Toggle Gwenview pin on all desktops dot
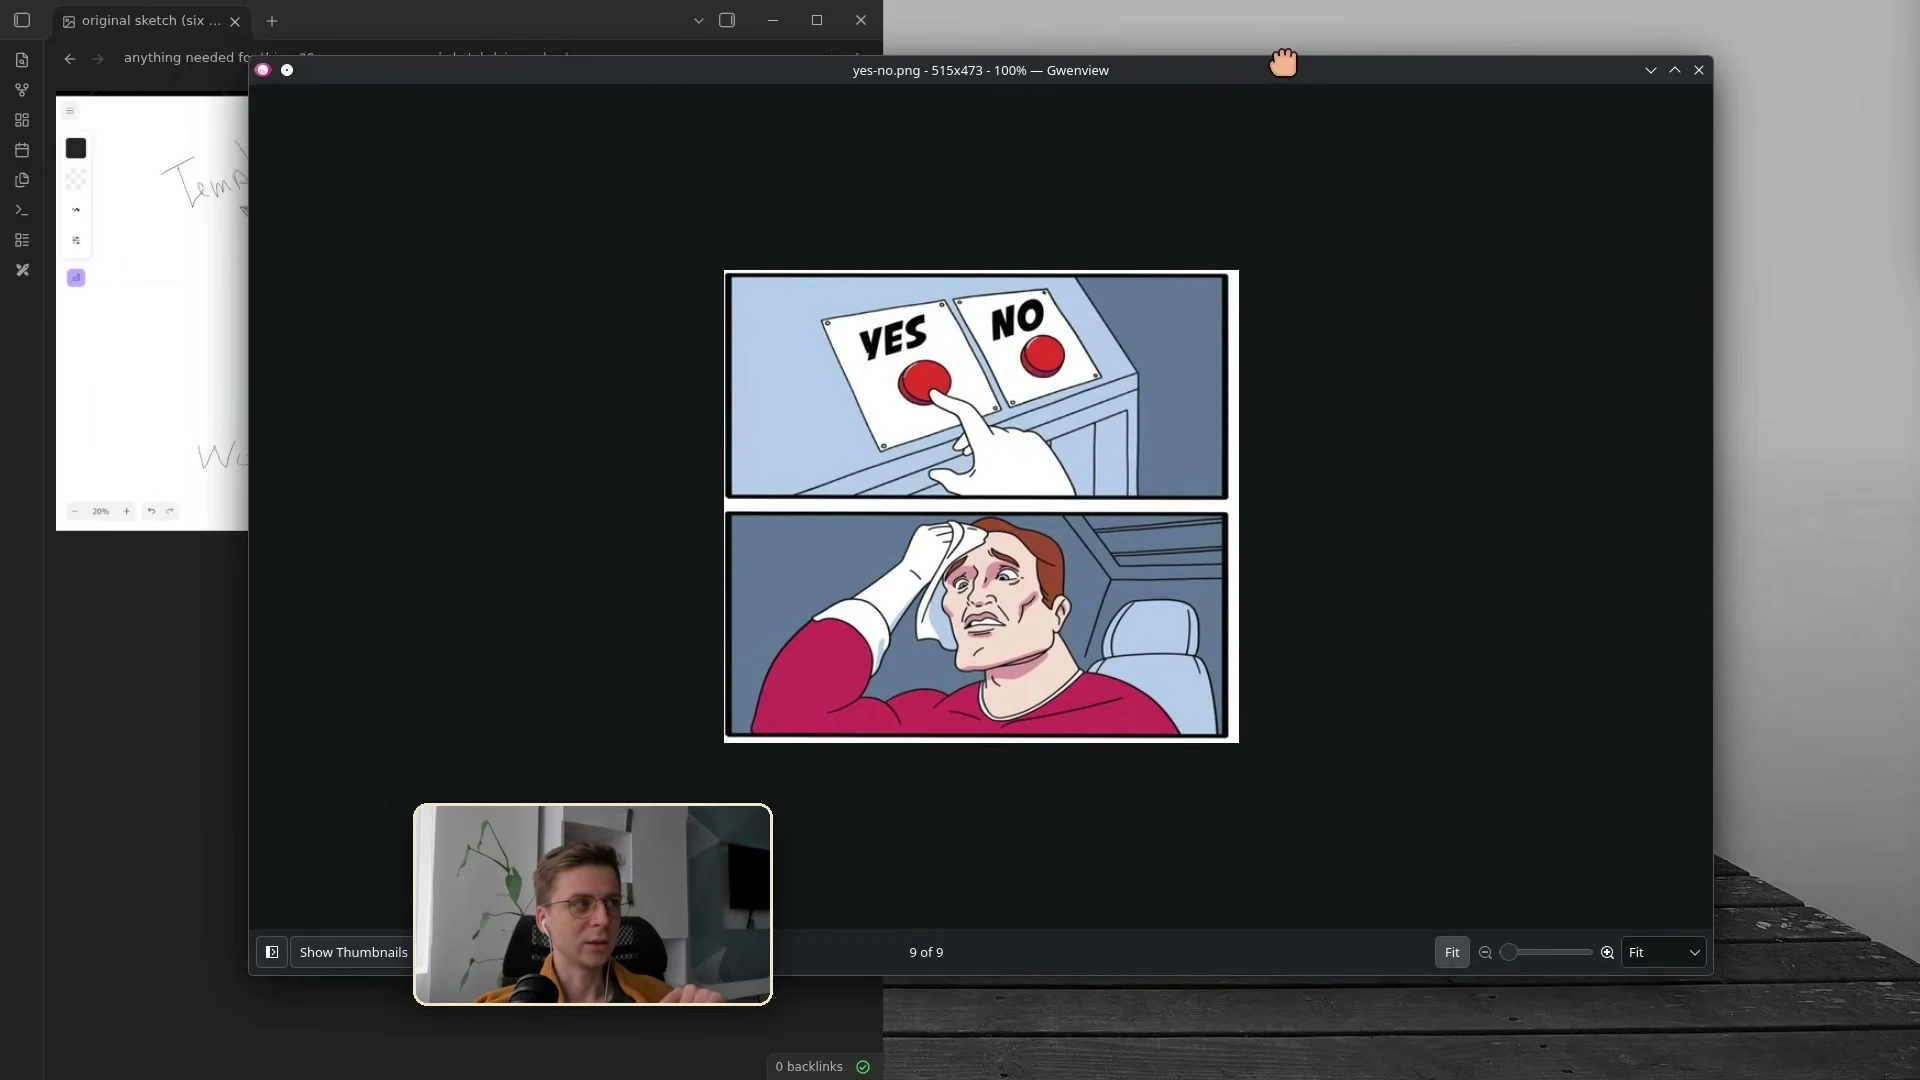 point(287,70)
